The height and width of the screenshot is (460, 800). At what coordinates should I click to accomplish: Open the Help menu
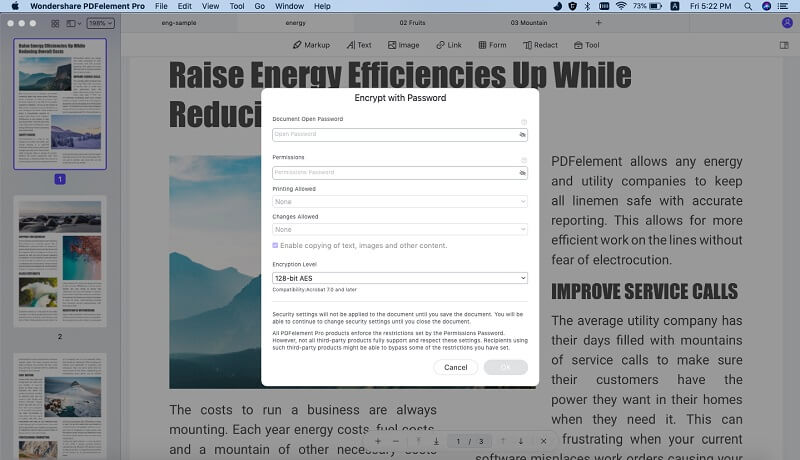coord(322,6)
